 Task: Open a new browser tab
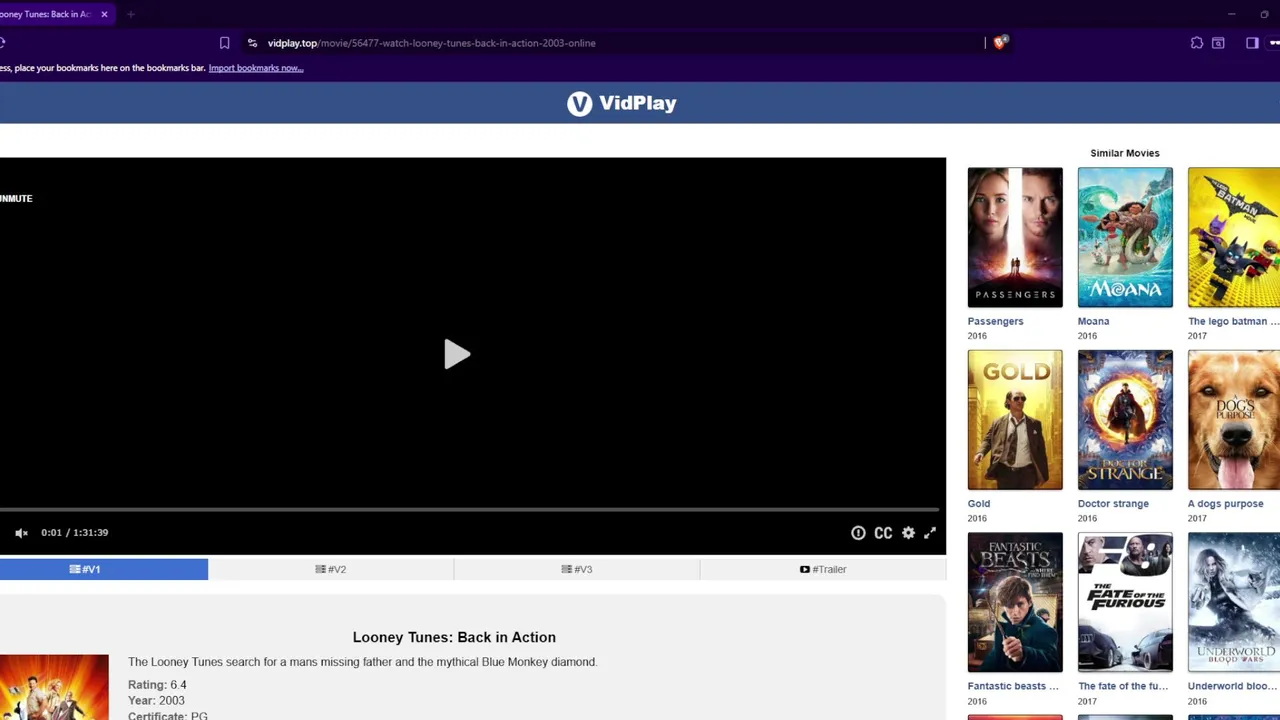pos(131,14)
